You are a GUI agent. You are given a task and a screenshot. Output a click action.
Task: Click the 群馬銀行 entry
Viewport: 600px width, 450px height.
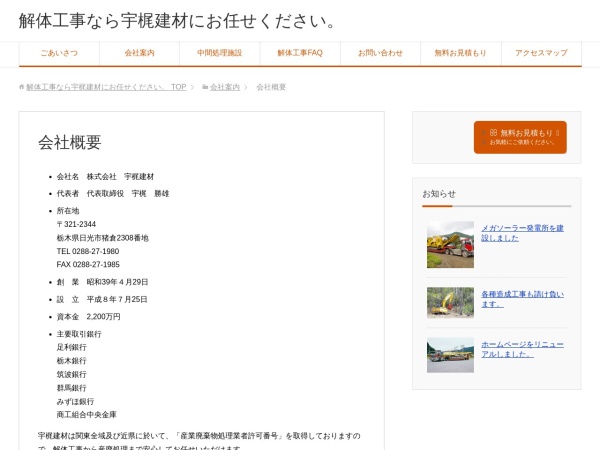[72, 388]
